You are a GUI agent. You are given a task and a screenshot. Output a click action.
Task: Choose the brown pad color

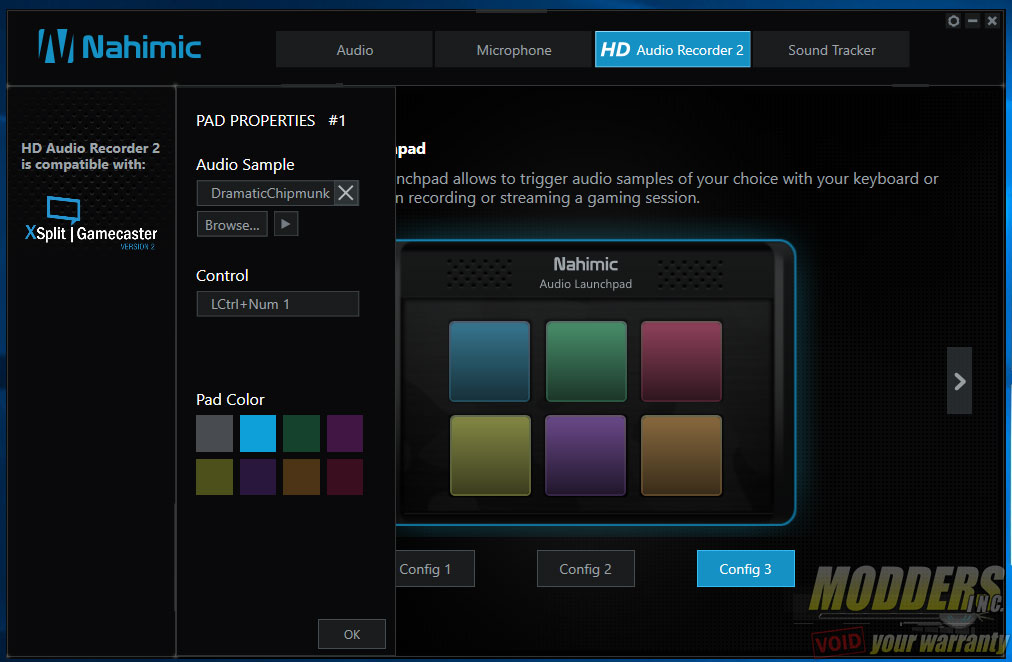click(x=301, y=477)
